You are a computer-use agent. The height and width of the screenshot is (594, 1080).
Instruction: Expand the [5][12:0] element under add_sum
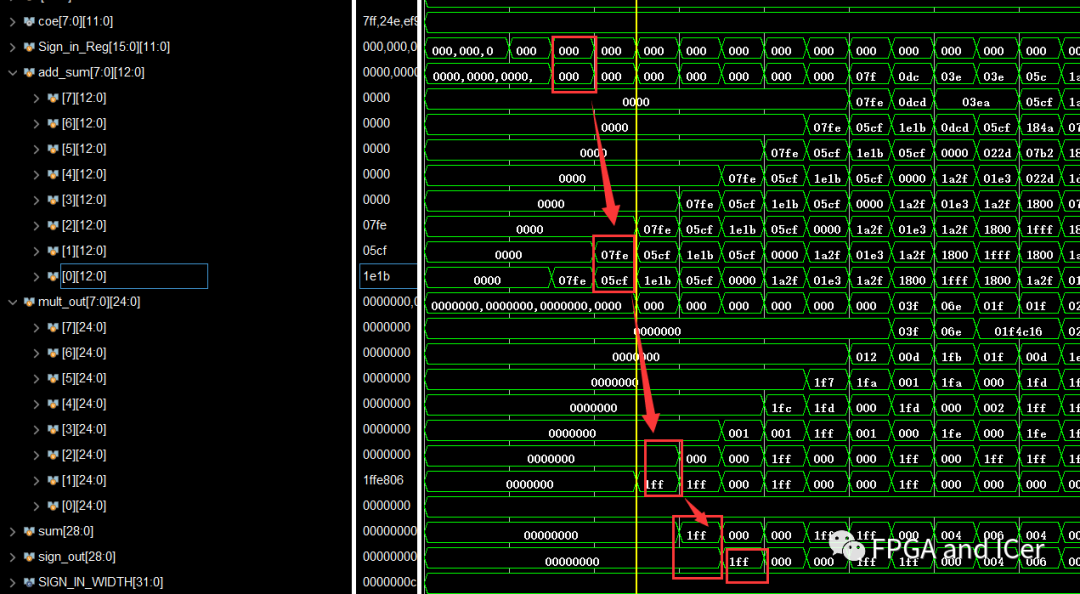(x=37, y=149)
